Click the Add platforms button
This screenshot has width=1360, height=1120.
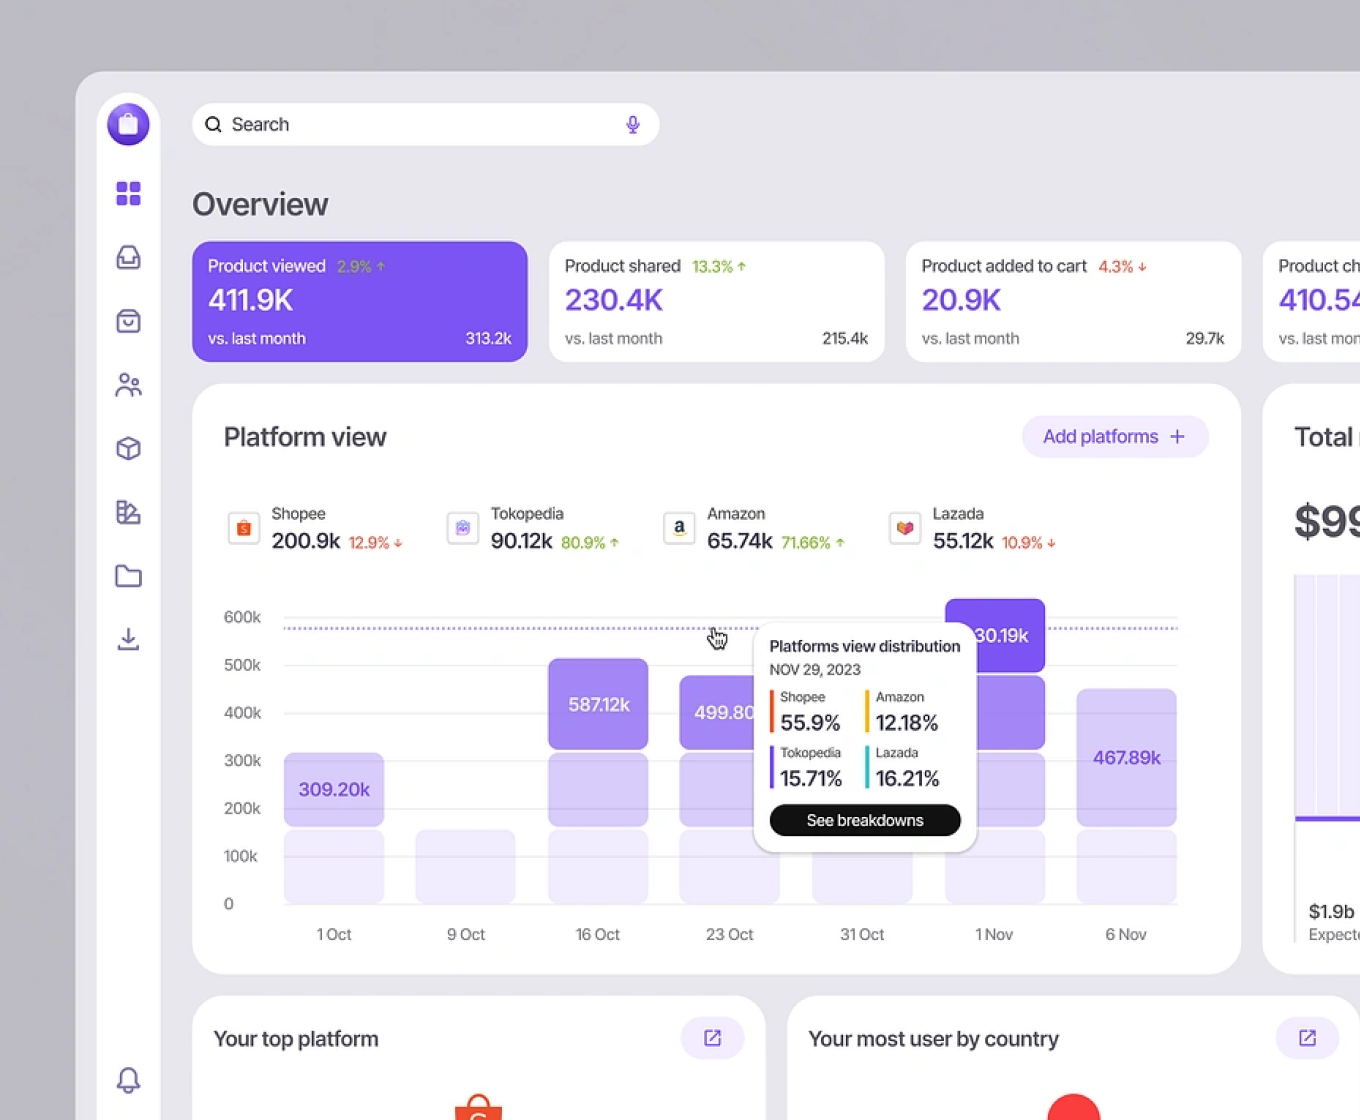pyautogui.click(x=1114, y=437)
